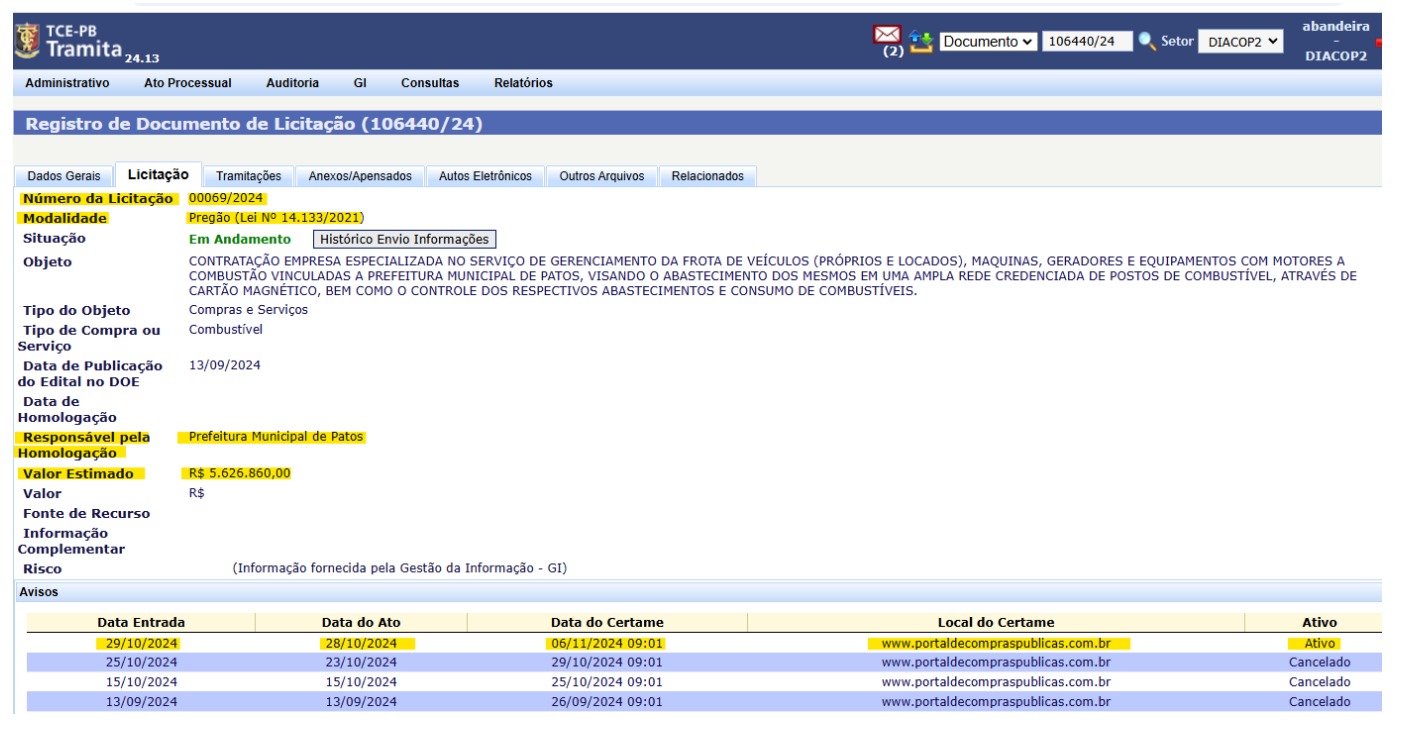Screen dimensions: 1427x737
Task: Click the abandeira user name link
Action: (1335, 27)
